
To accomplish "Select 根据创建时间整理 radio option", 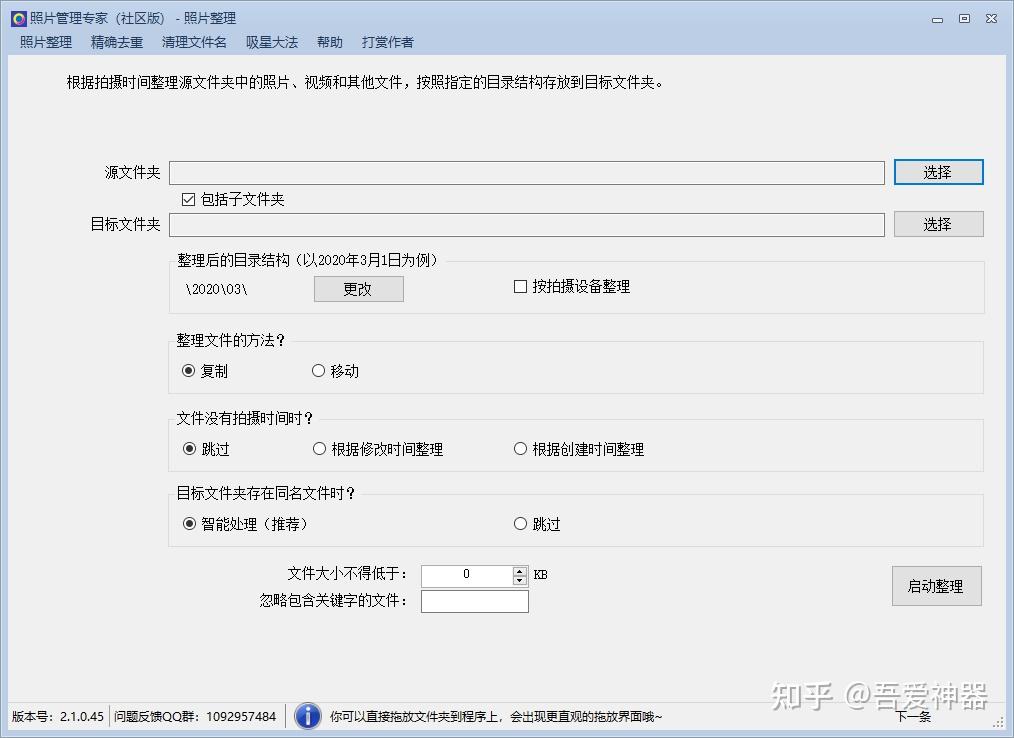I will click(x=520, y=448).
